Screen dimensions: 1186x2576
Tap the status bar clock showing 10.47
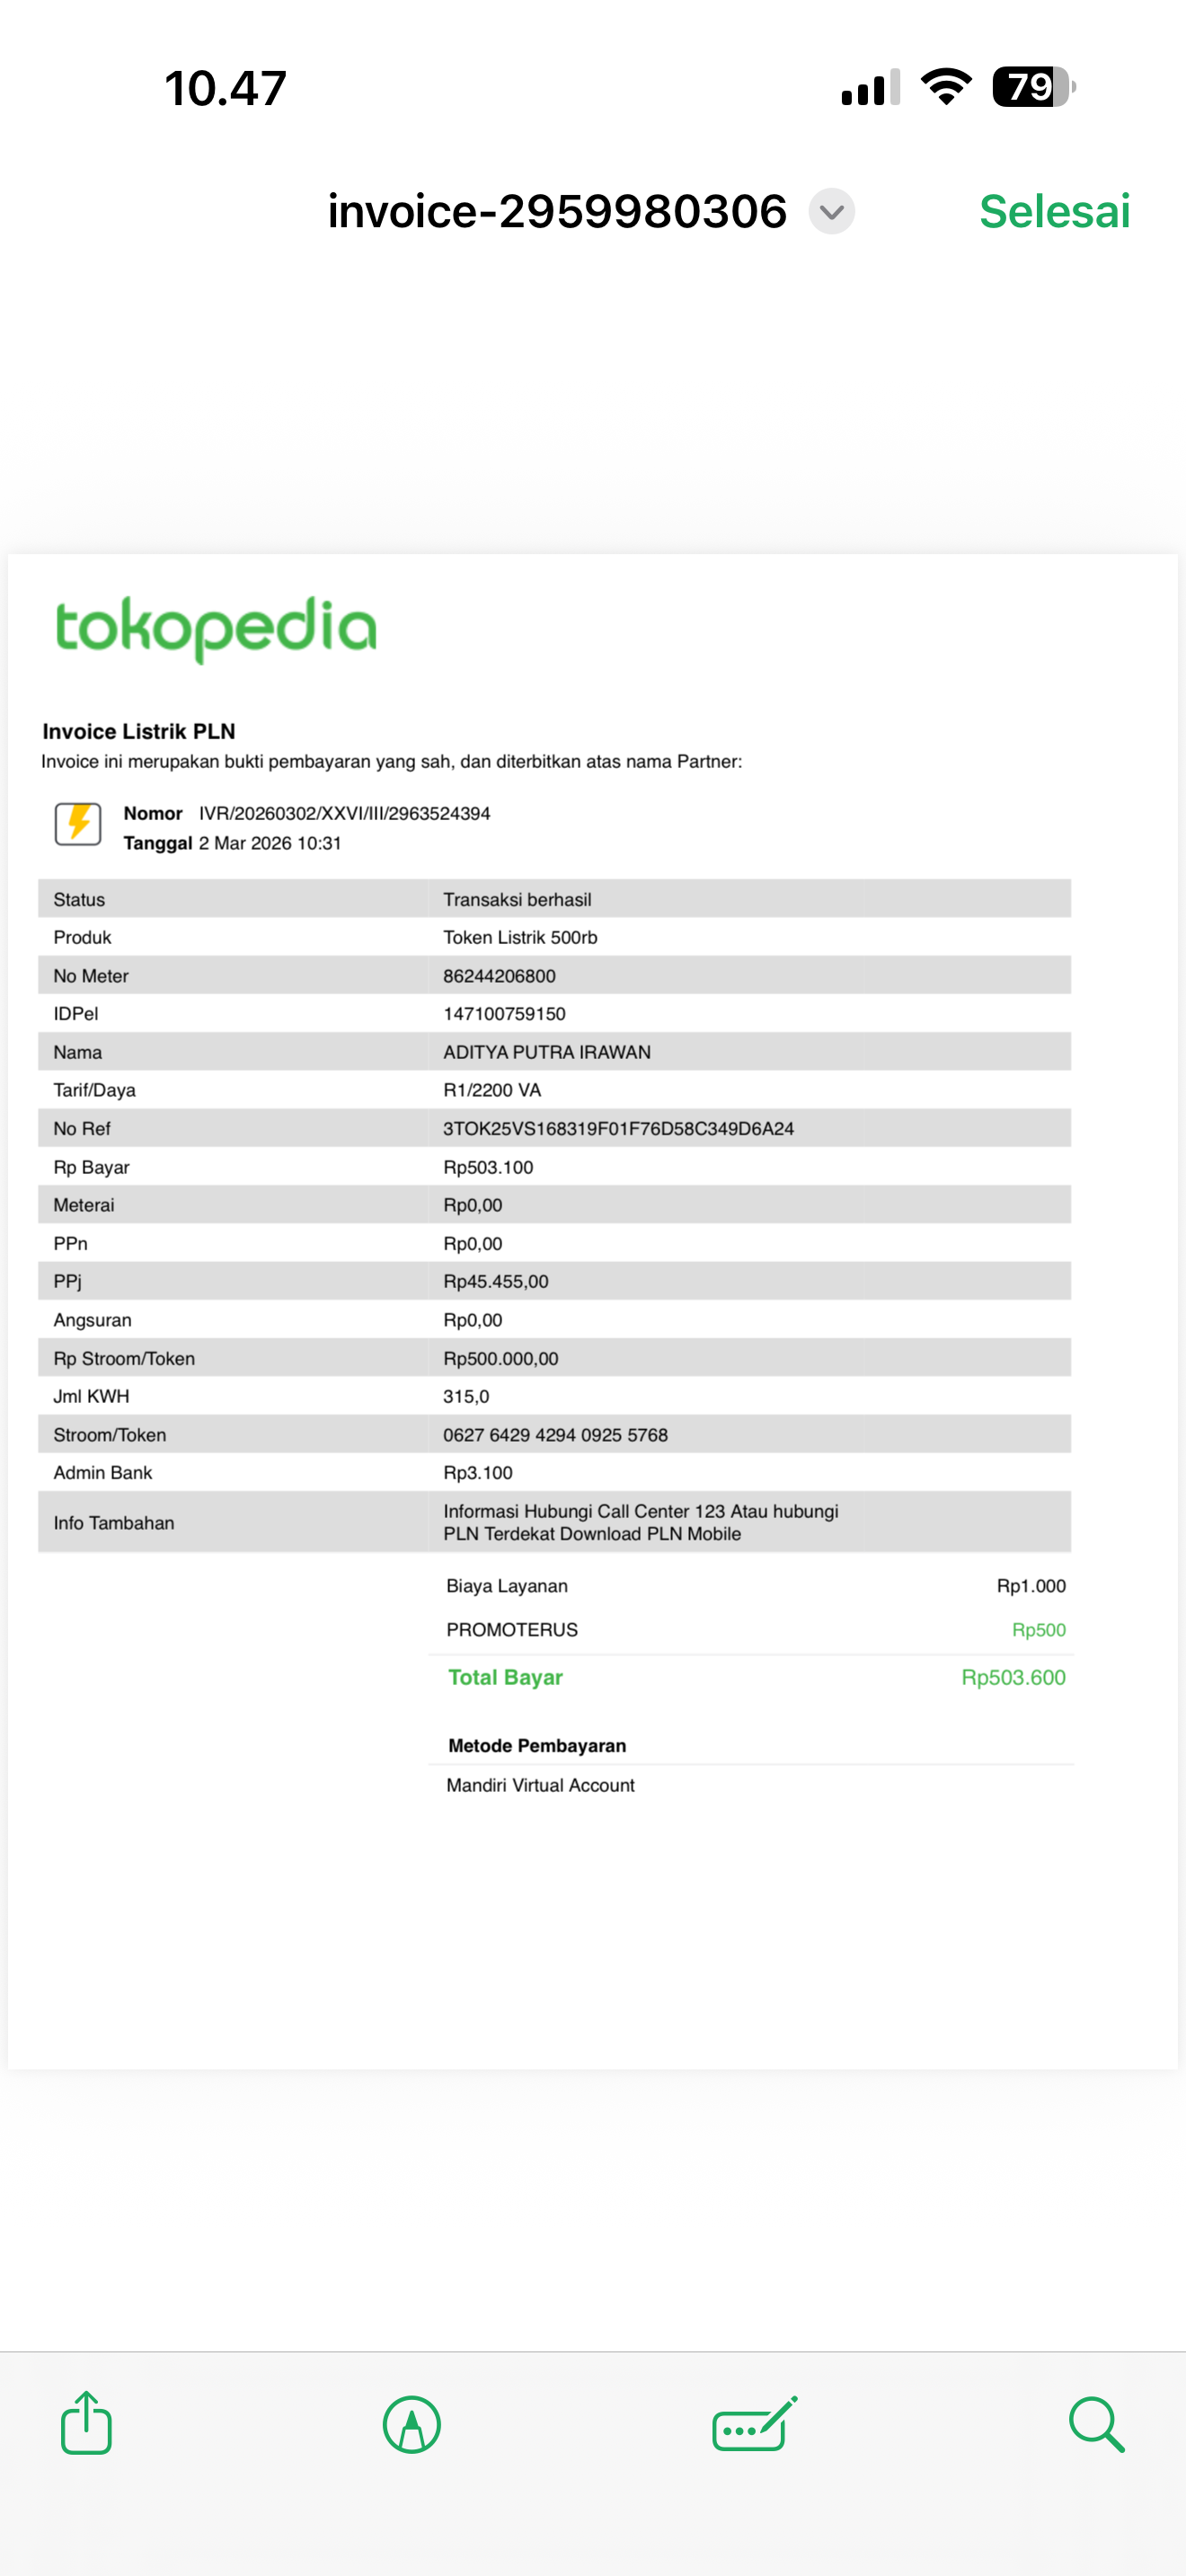(226, 88)
